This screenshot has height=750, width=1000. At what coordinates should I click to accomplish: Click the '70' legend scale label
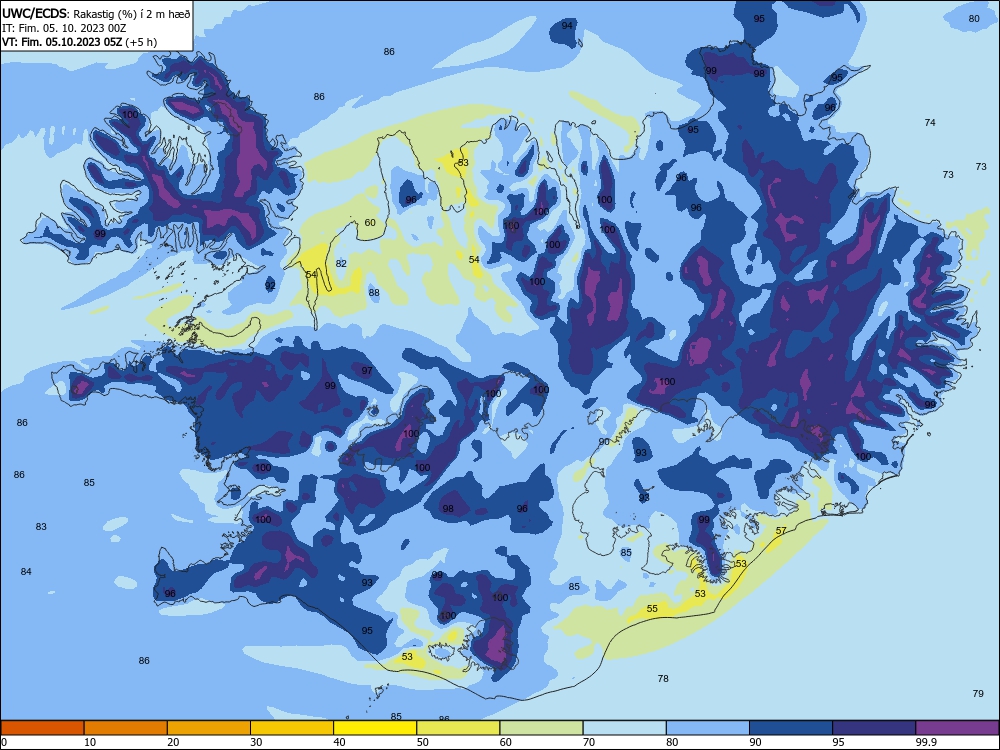(x=589, y=742)
